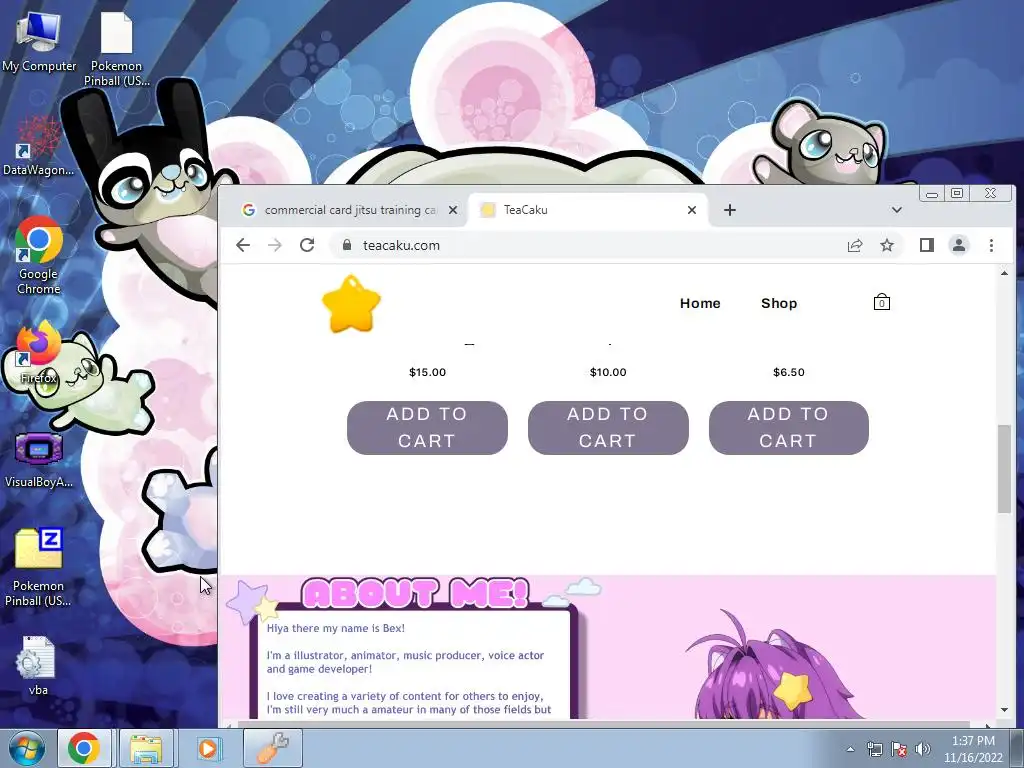
Task: Open VisualBoyAdvance desktop icon
Action: tap(39, 459)
